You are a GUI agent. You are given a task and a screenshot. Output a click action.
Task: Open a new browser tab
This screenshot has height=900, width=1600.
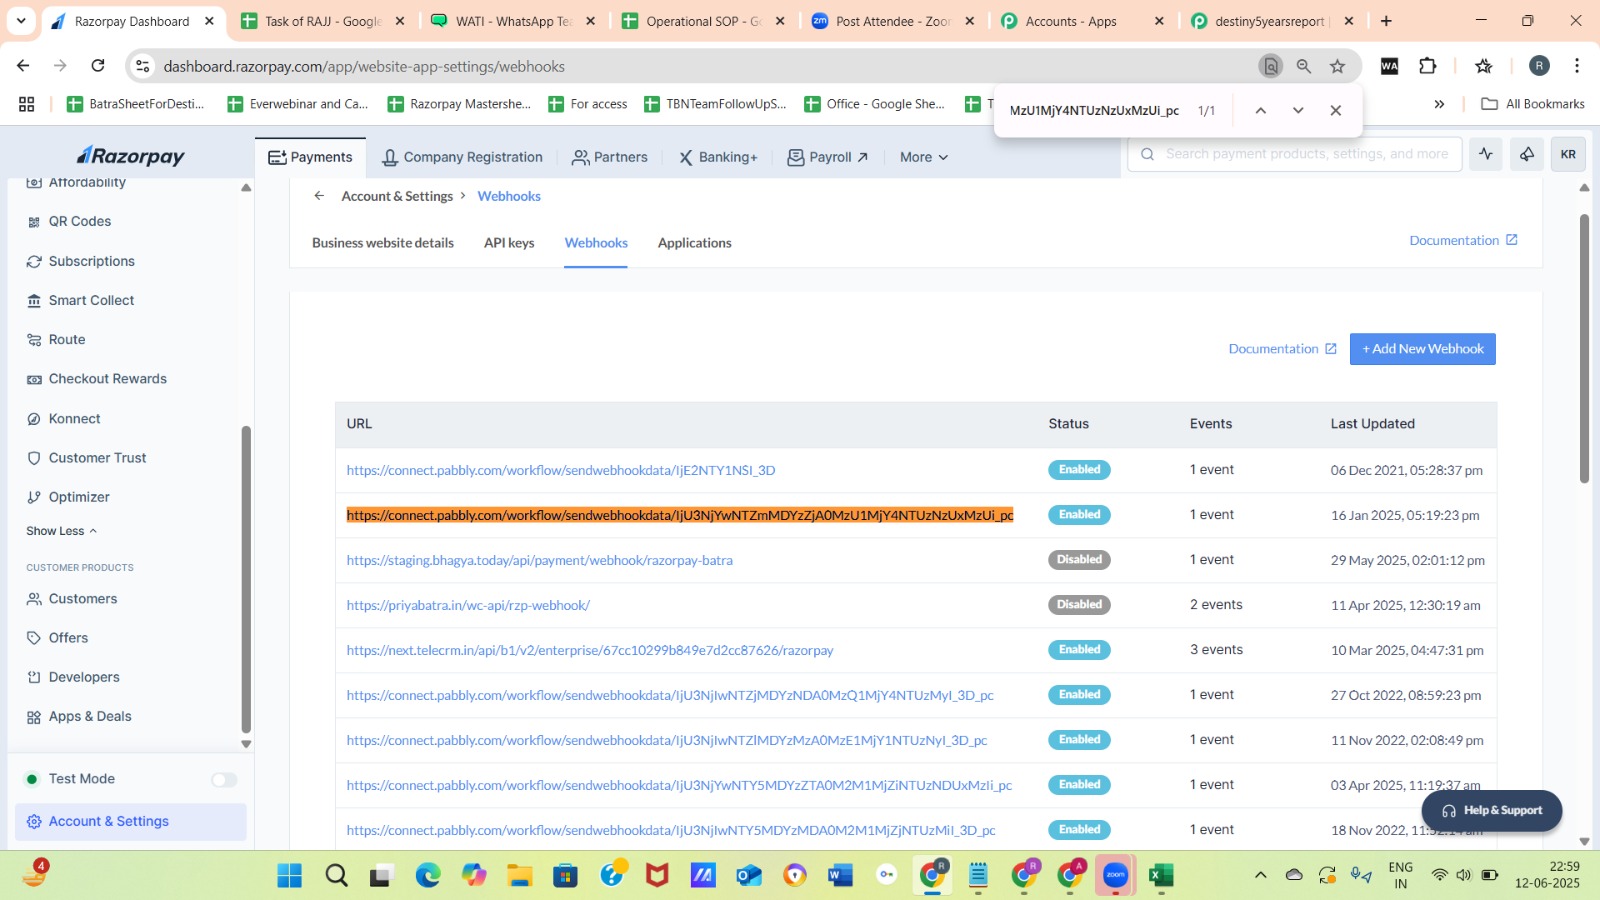[x=1386, y=21]
